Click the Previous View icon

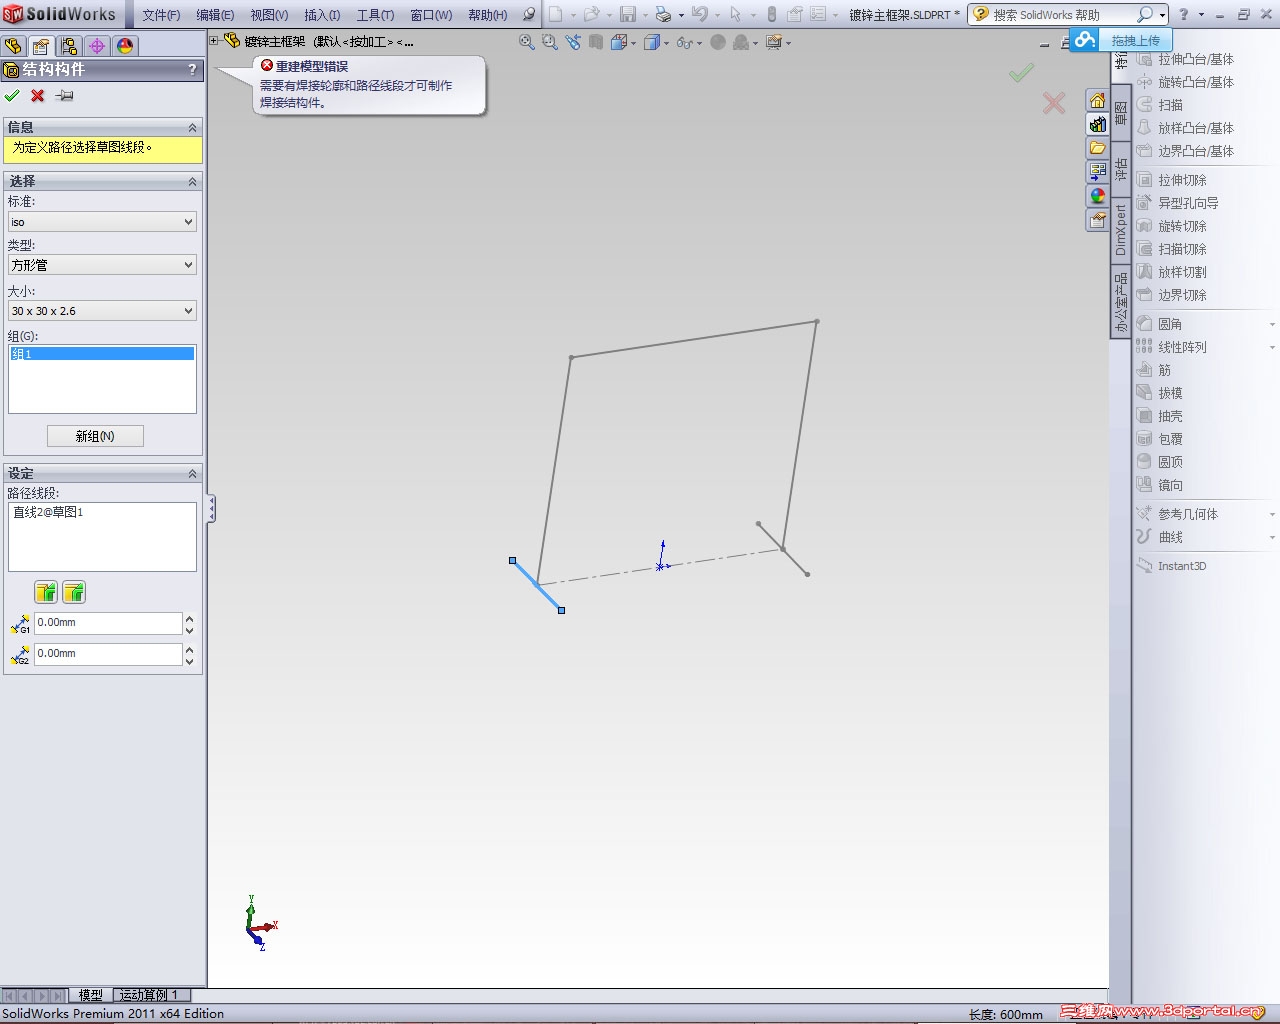[573, 42]
